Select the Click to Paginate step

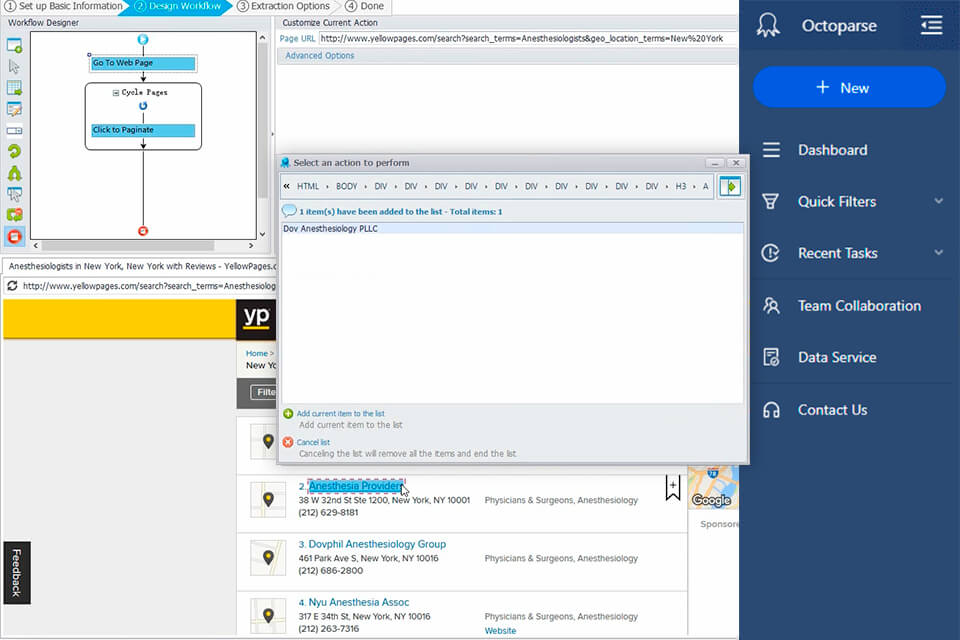point(143,130)
